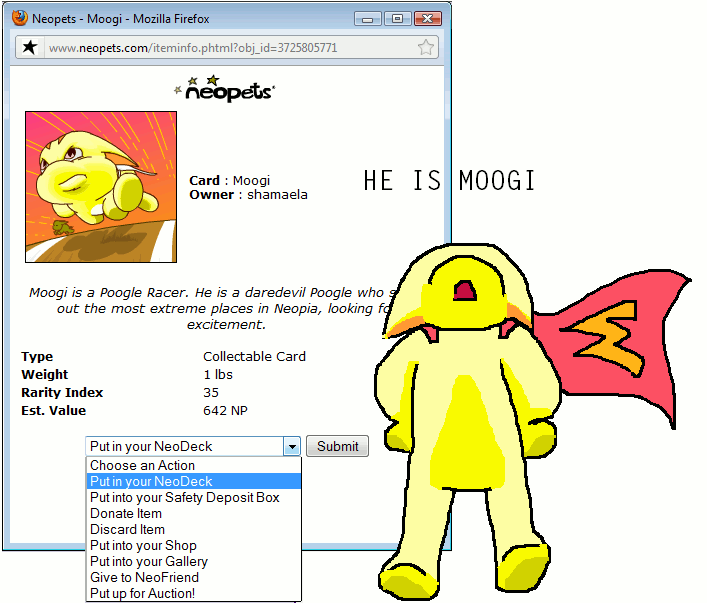The width and height of the screenshot is (707, 603).
Task: Click the card name 'Moogi'
Action: [251, 180]
